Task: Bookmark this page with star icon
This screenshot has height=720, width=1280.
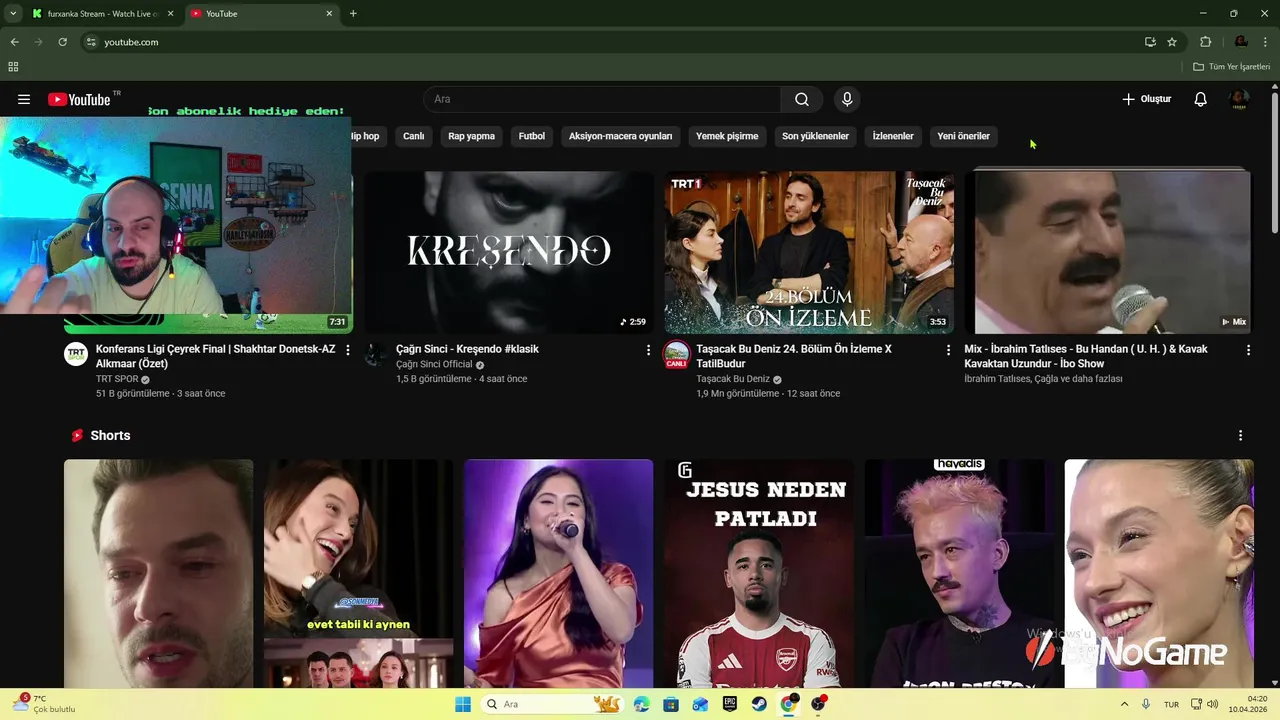Action: click(1172, 42)
